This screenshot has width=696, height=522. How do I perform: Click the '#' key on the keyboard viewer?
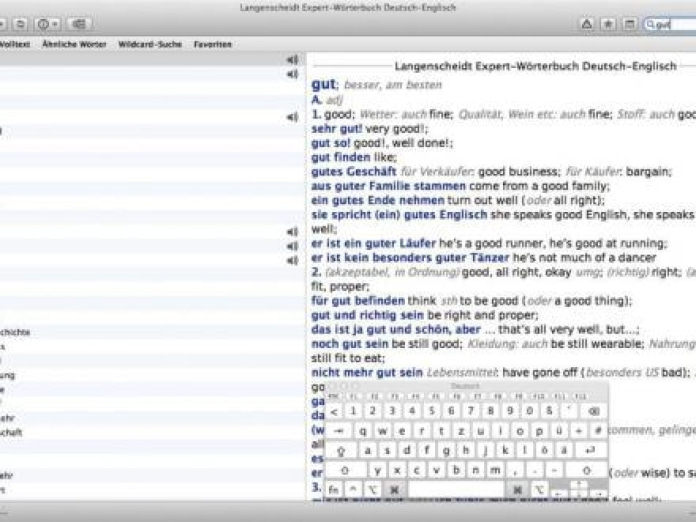tap(598, 431)
